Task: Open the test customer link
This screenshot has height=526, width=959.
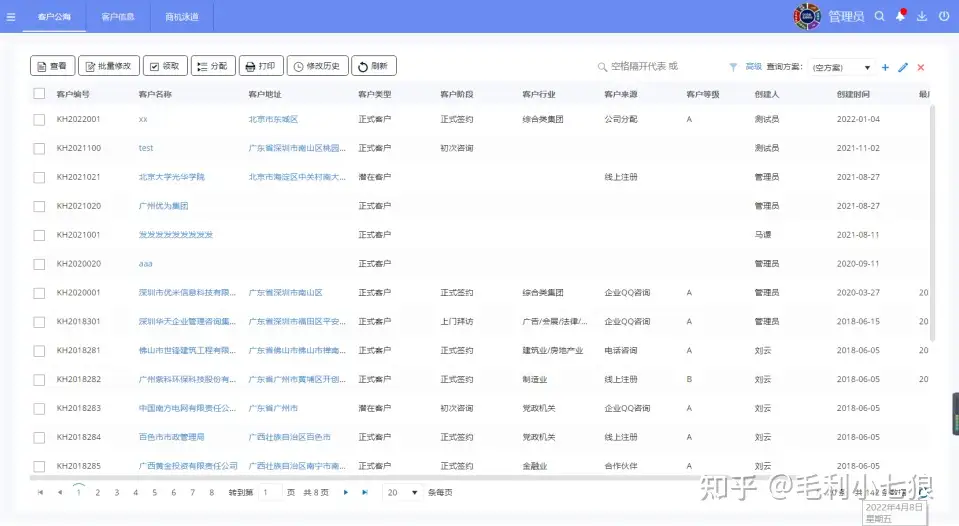Action: 146,148
